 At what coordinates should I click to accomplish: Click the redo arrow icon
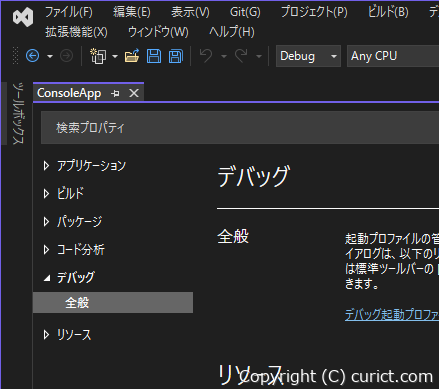pos(241,56)
